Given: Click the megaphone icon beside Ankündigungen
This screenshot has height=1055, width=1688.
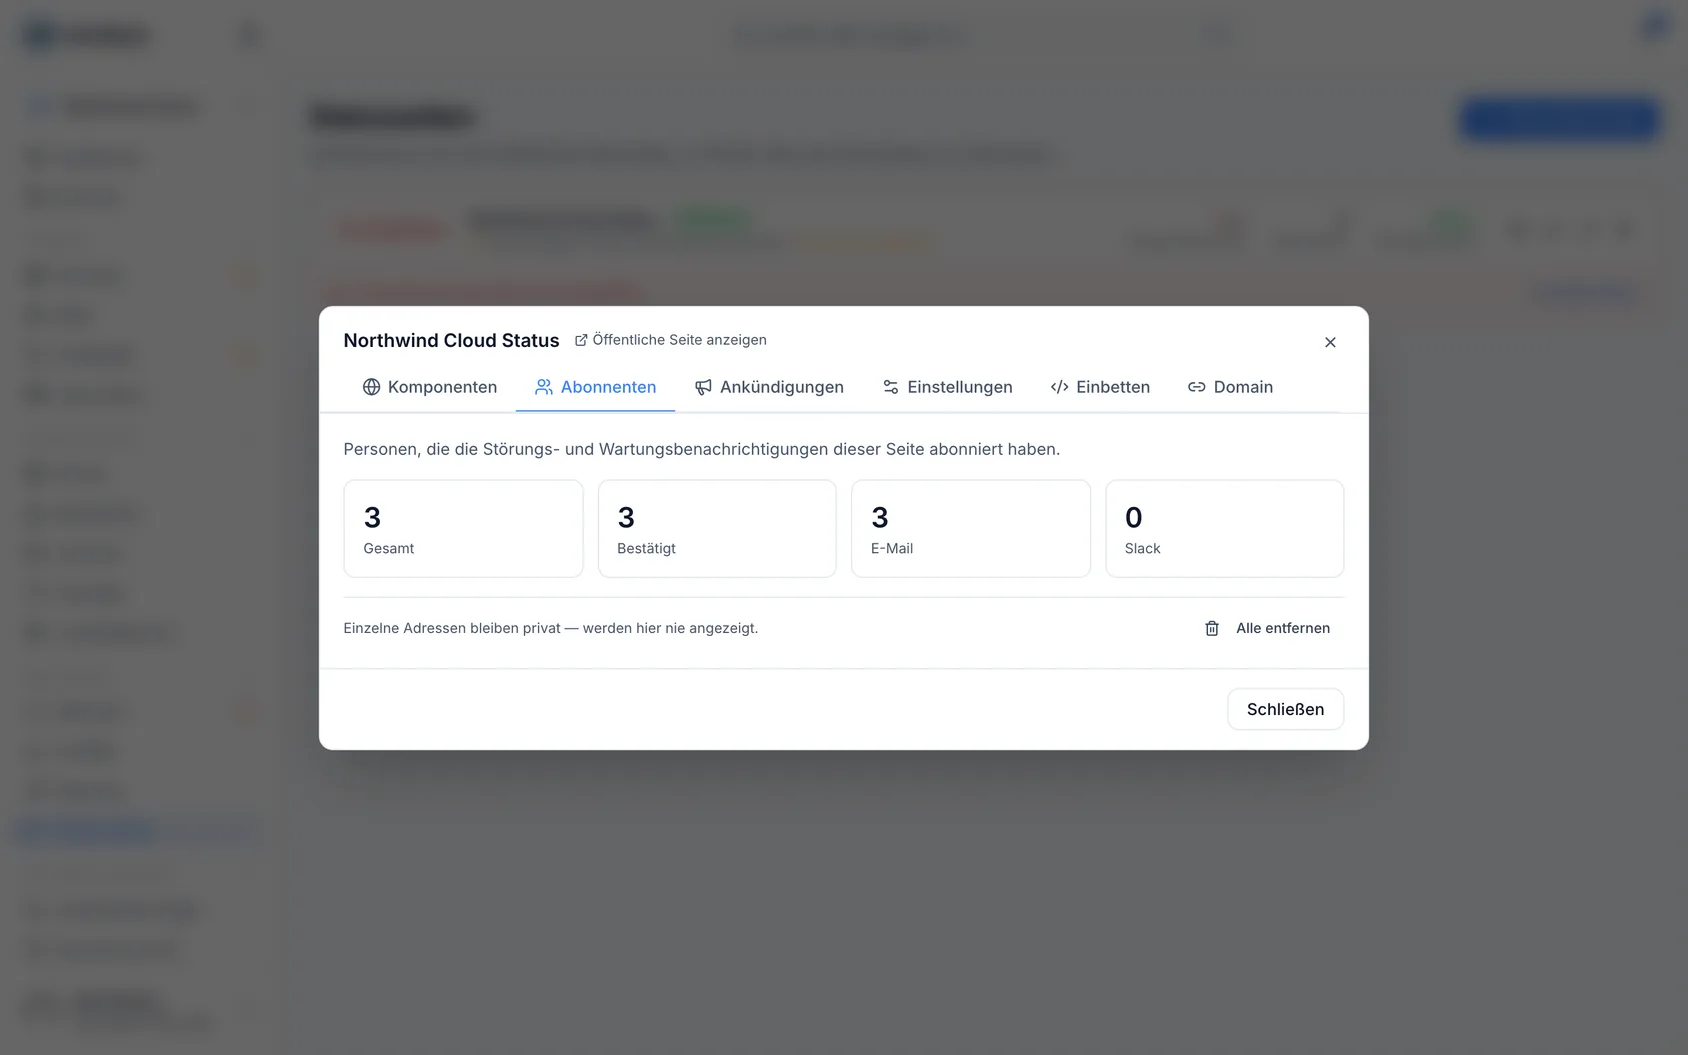Looking at the screenshot, I should 703,387.
